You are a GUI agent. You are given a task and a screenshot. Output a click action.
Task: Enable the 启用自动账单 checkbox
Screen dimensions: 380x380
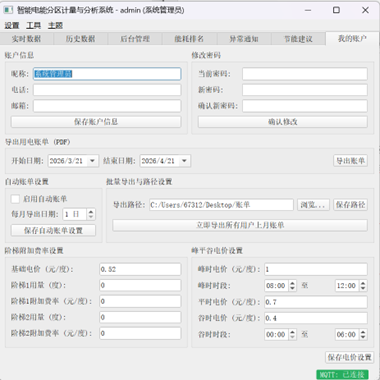pyautogui.click(x=15, y=199)
